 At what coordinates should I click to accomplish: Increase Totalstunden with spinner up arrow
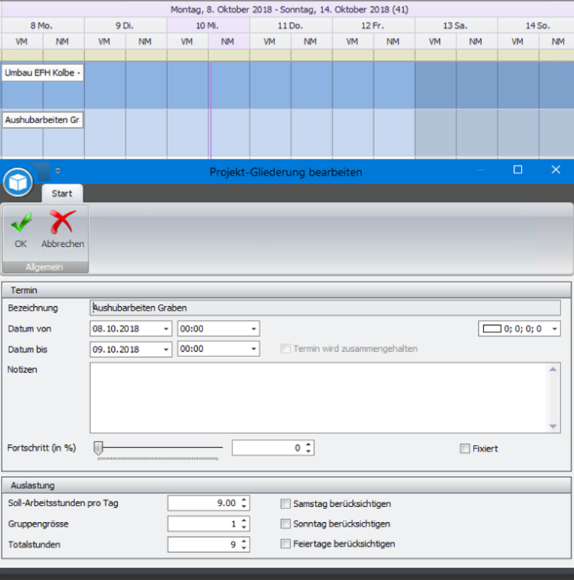coord(244,541)
